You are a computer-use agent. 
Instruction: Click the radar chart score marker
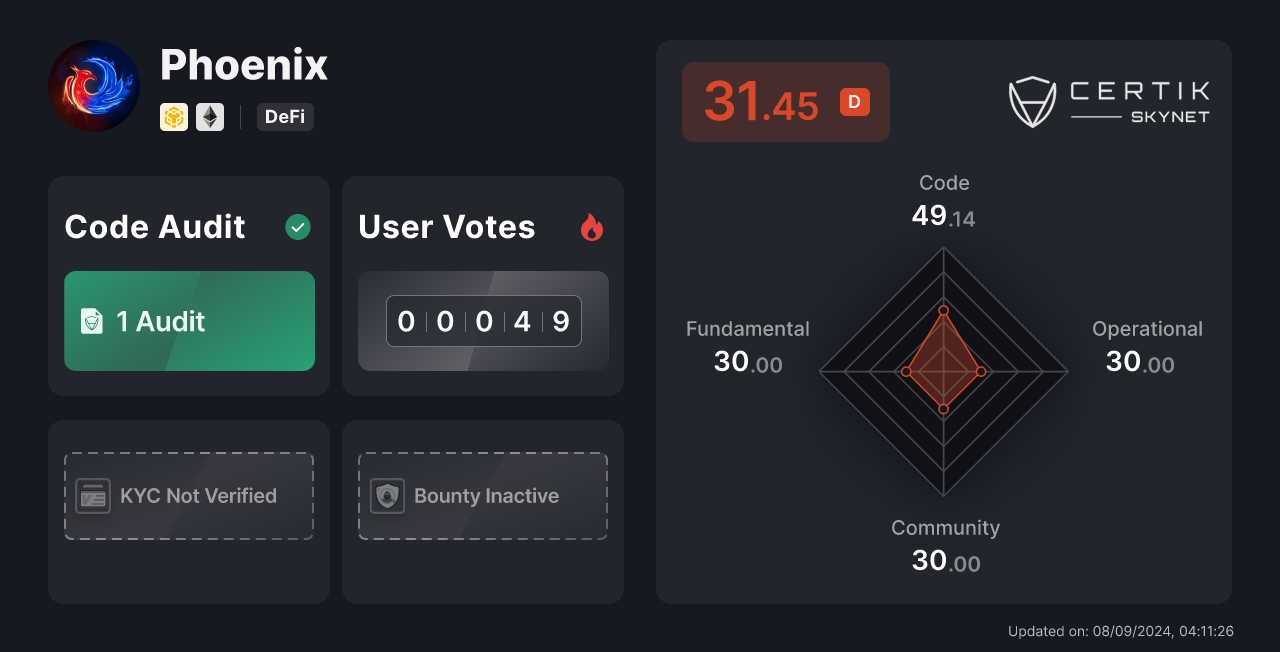click(x=944, y=310)
